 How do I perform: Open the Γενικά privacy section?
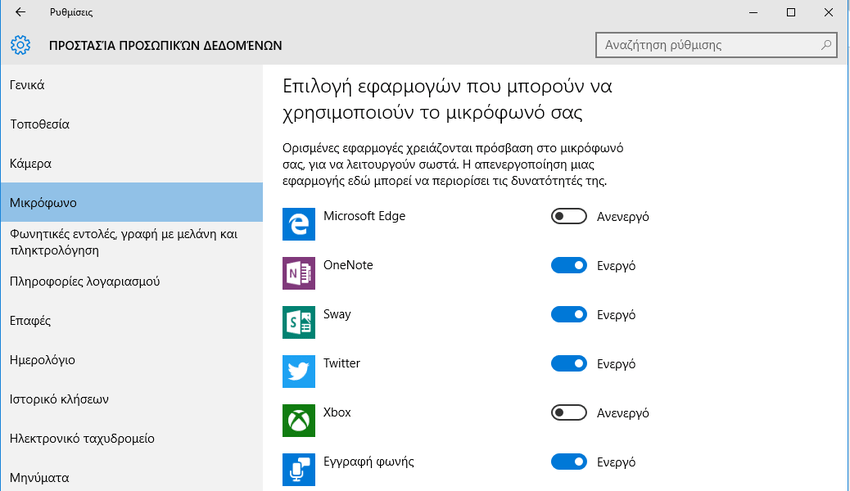(x=28, y=85)
